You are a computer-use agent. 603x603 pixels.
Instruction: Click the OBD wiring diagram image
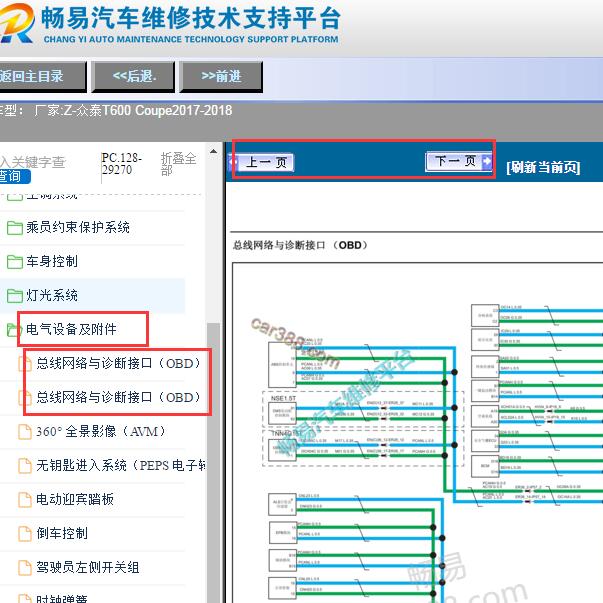[x=417, y=433]
